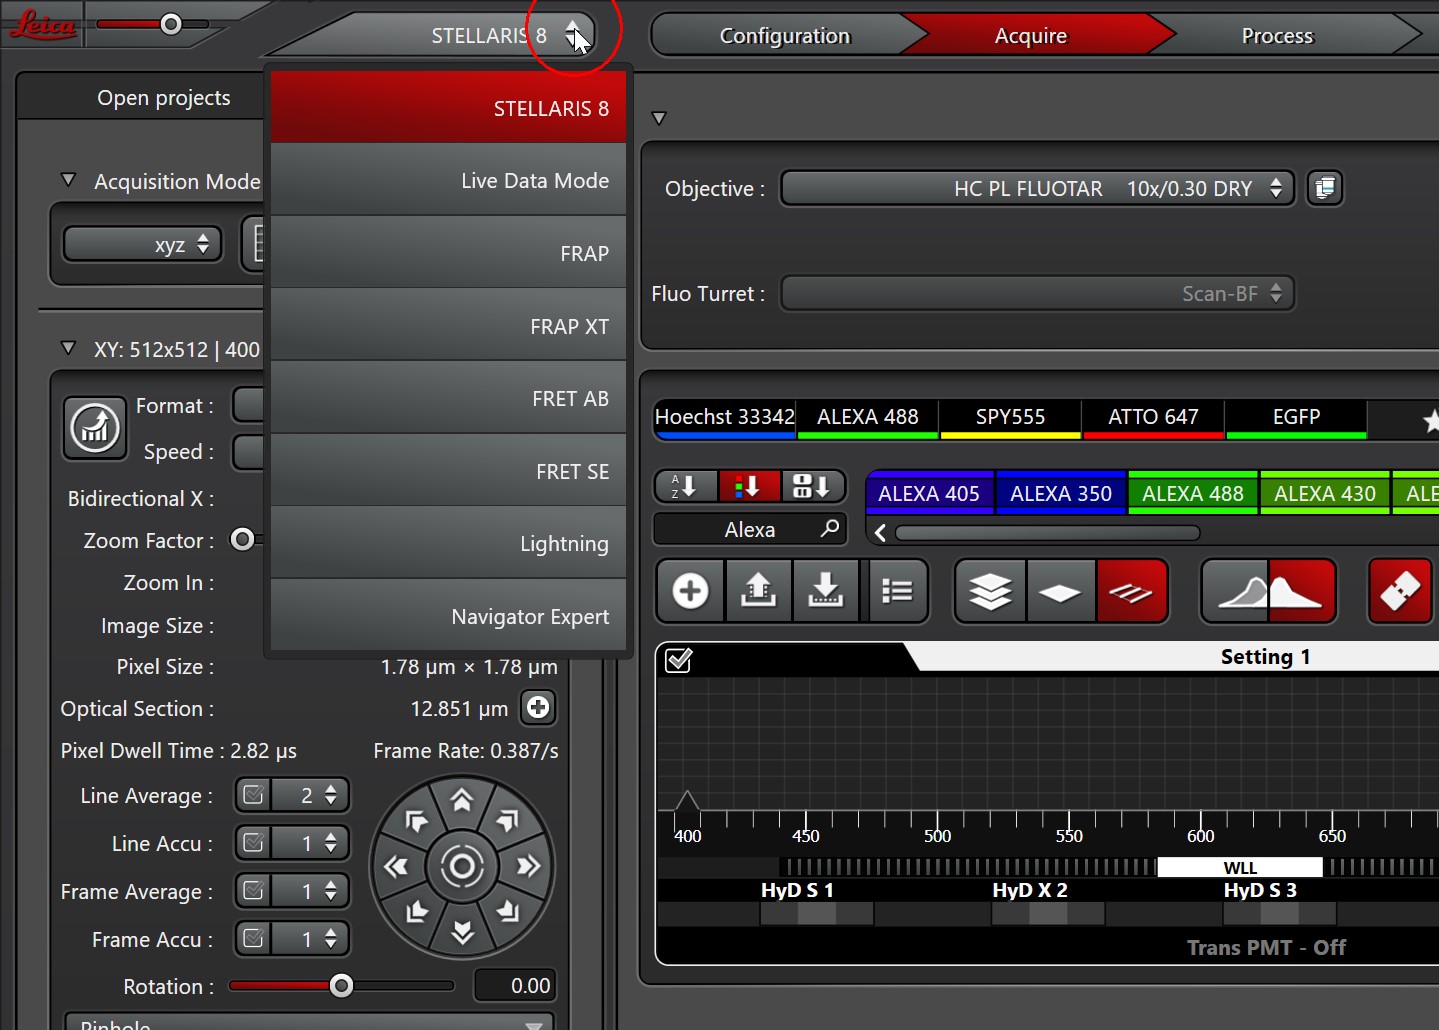Click the Rotation slider handle

click(341, 986)
